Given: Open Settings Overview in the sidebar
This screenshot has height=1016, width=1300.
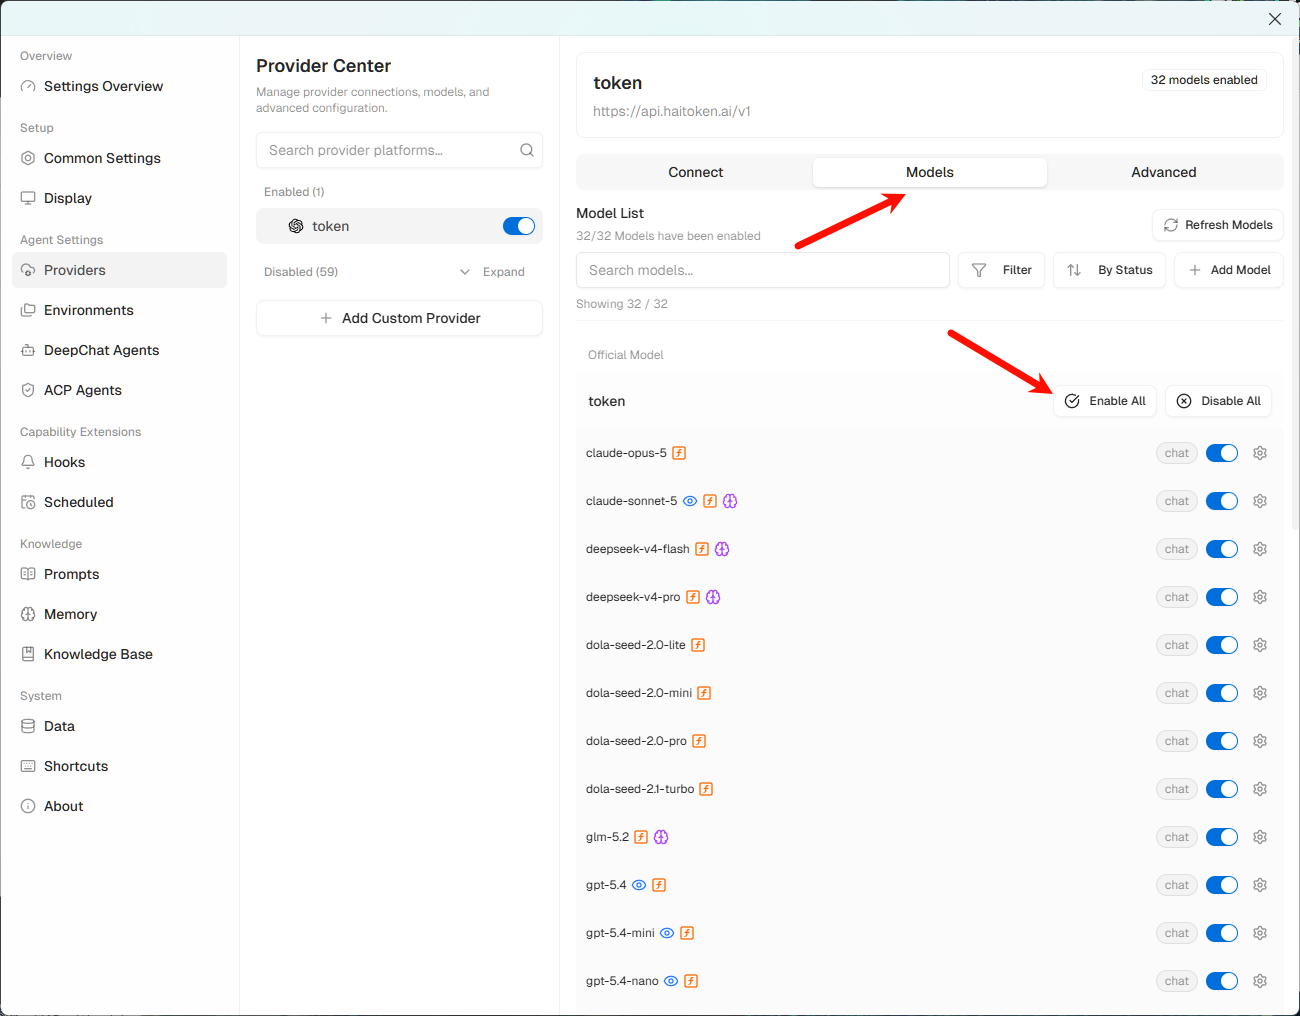Looking at the screenshot, I should coord(119,86).
